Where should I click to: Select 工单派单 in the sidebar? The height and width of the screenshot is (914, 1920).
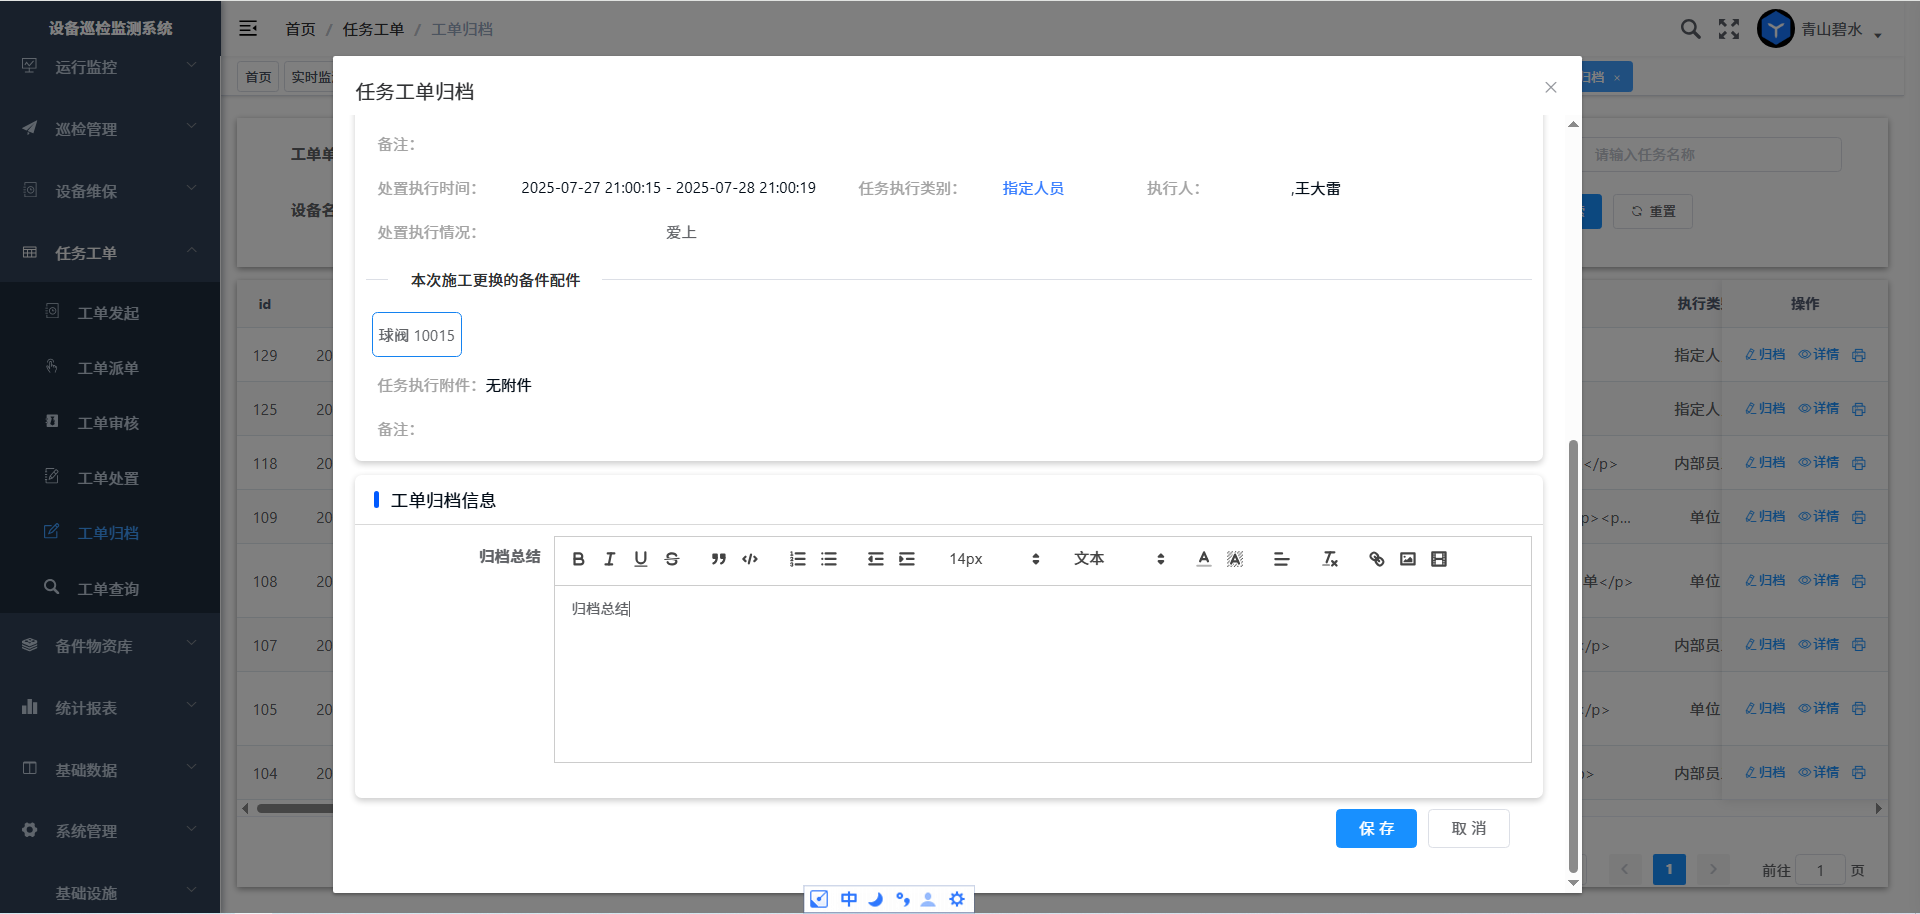click(108, 368)
